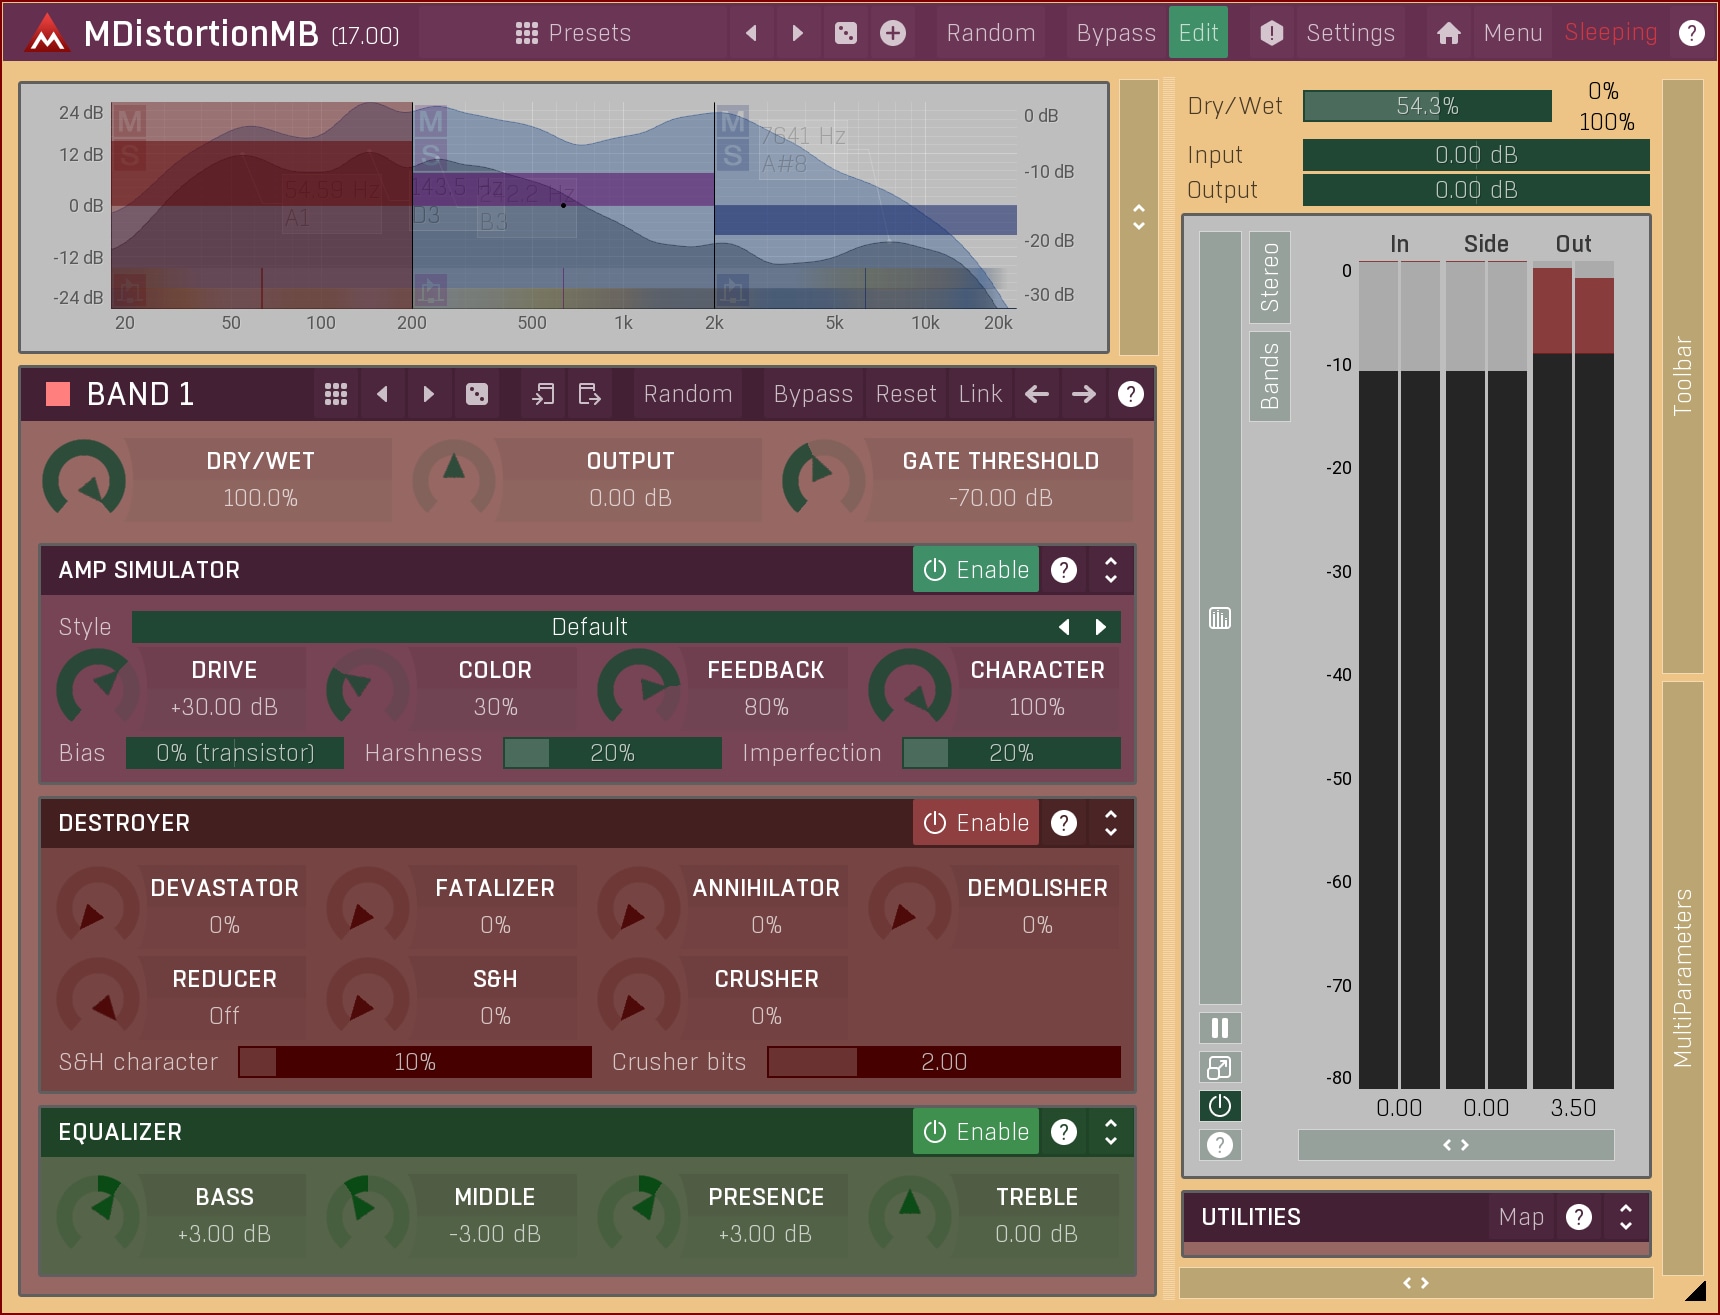Screen dimensions: 1720x1315
Task: Open the Band 1 presets grid icon
Action: [x=336, y=394]
